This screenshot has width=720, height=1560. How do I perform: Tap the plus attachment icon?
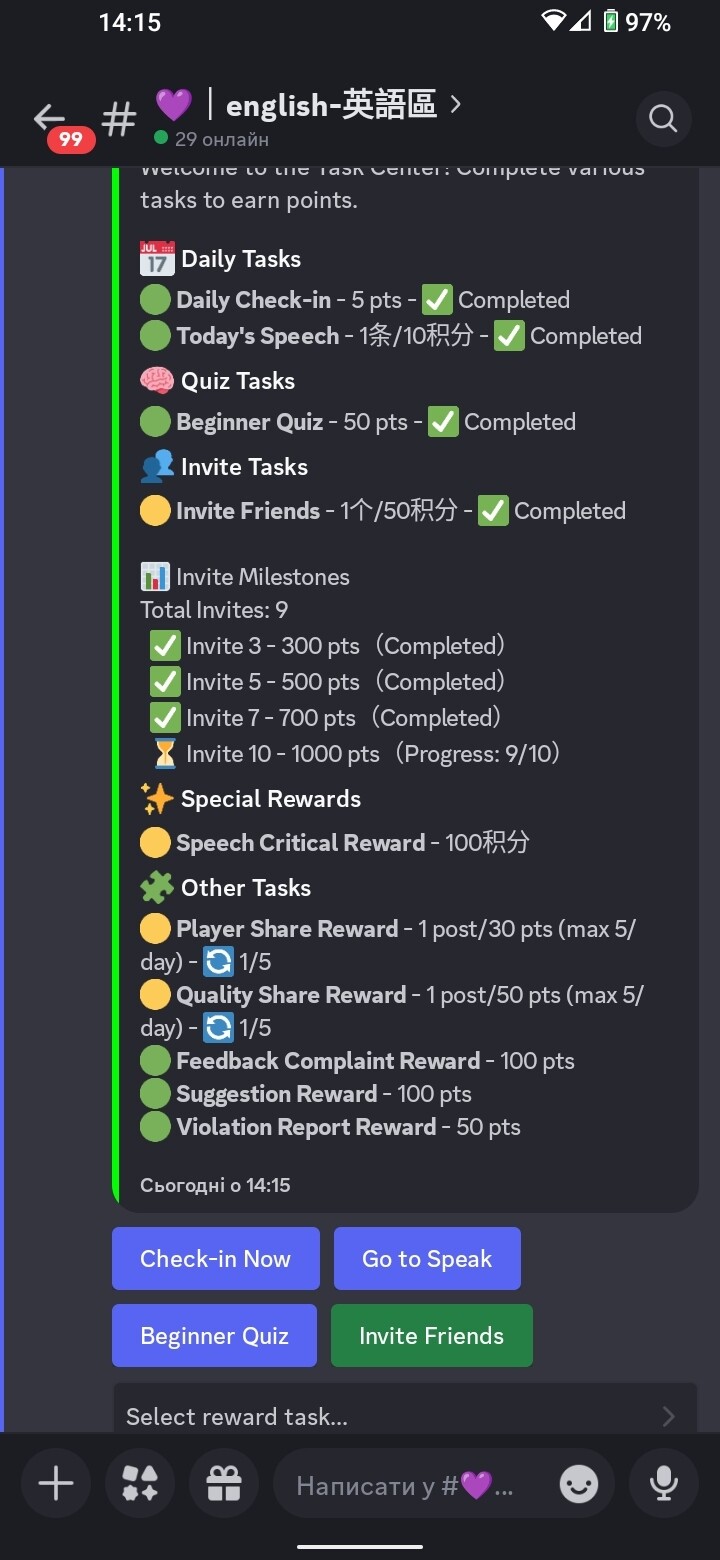tap(56, 1484)
